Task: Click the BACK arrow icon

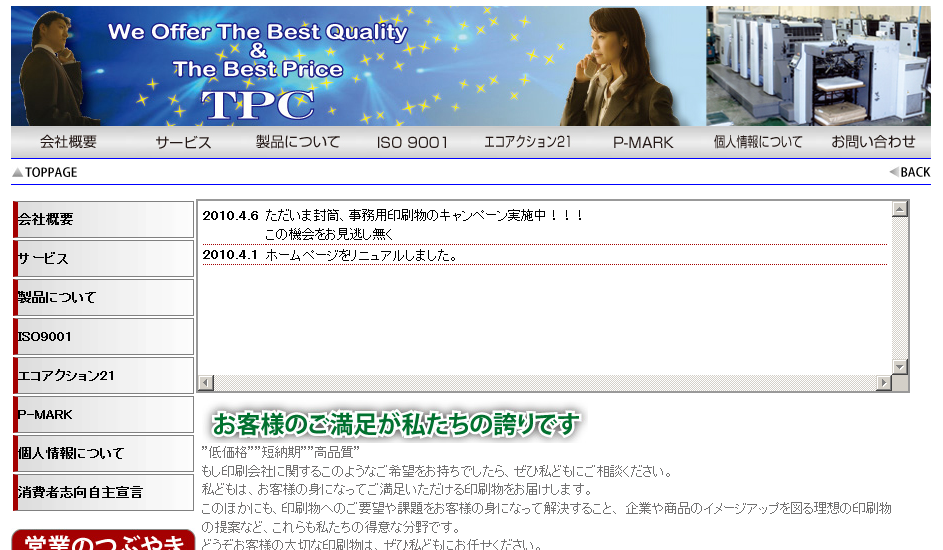Action: 894,172
